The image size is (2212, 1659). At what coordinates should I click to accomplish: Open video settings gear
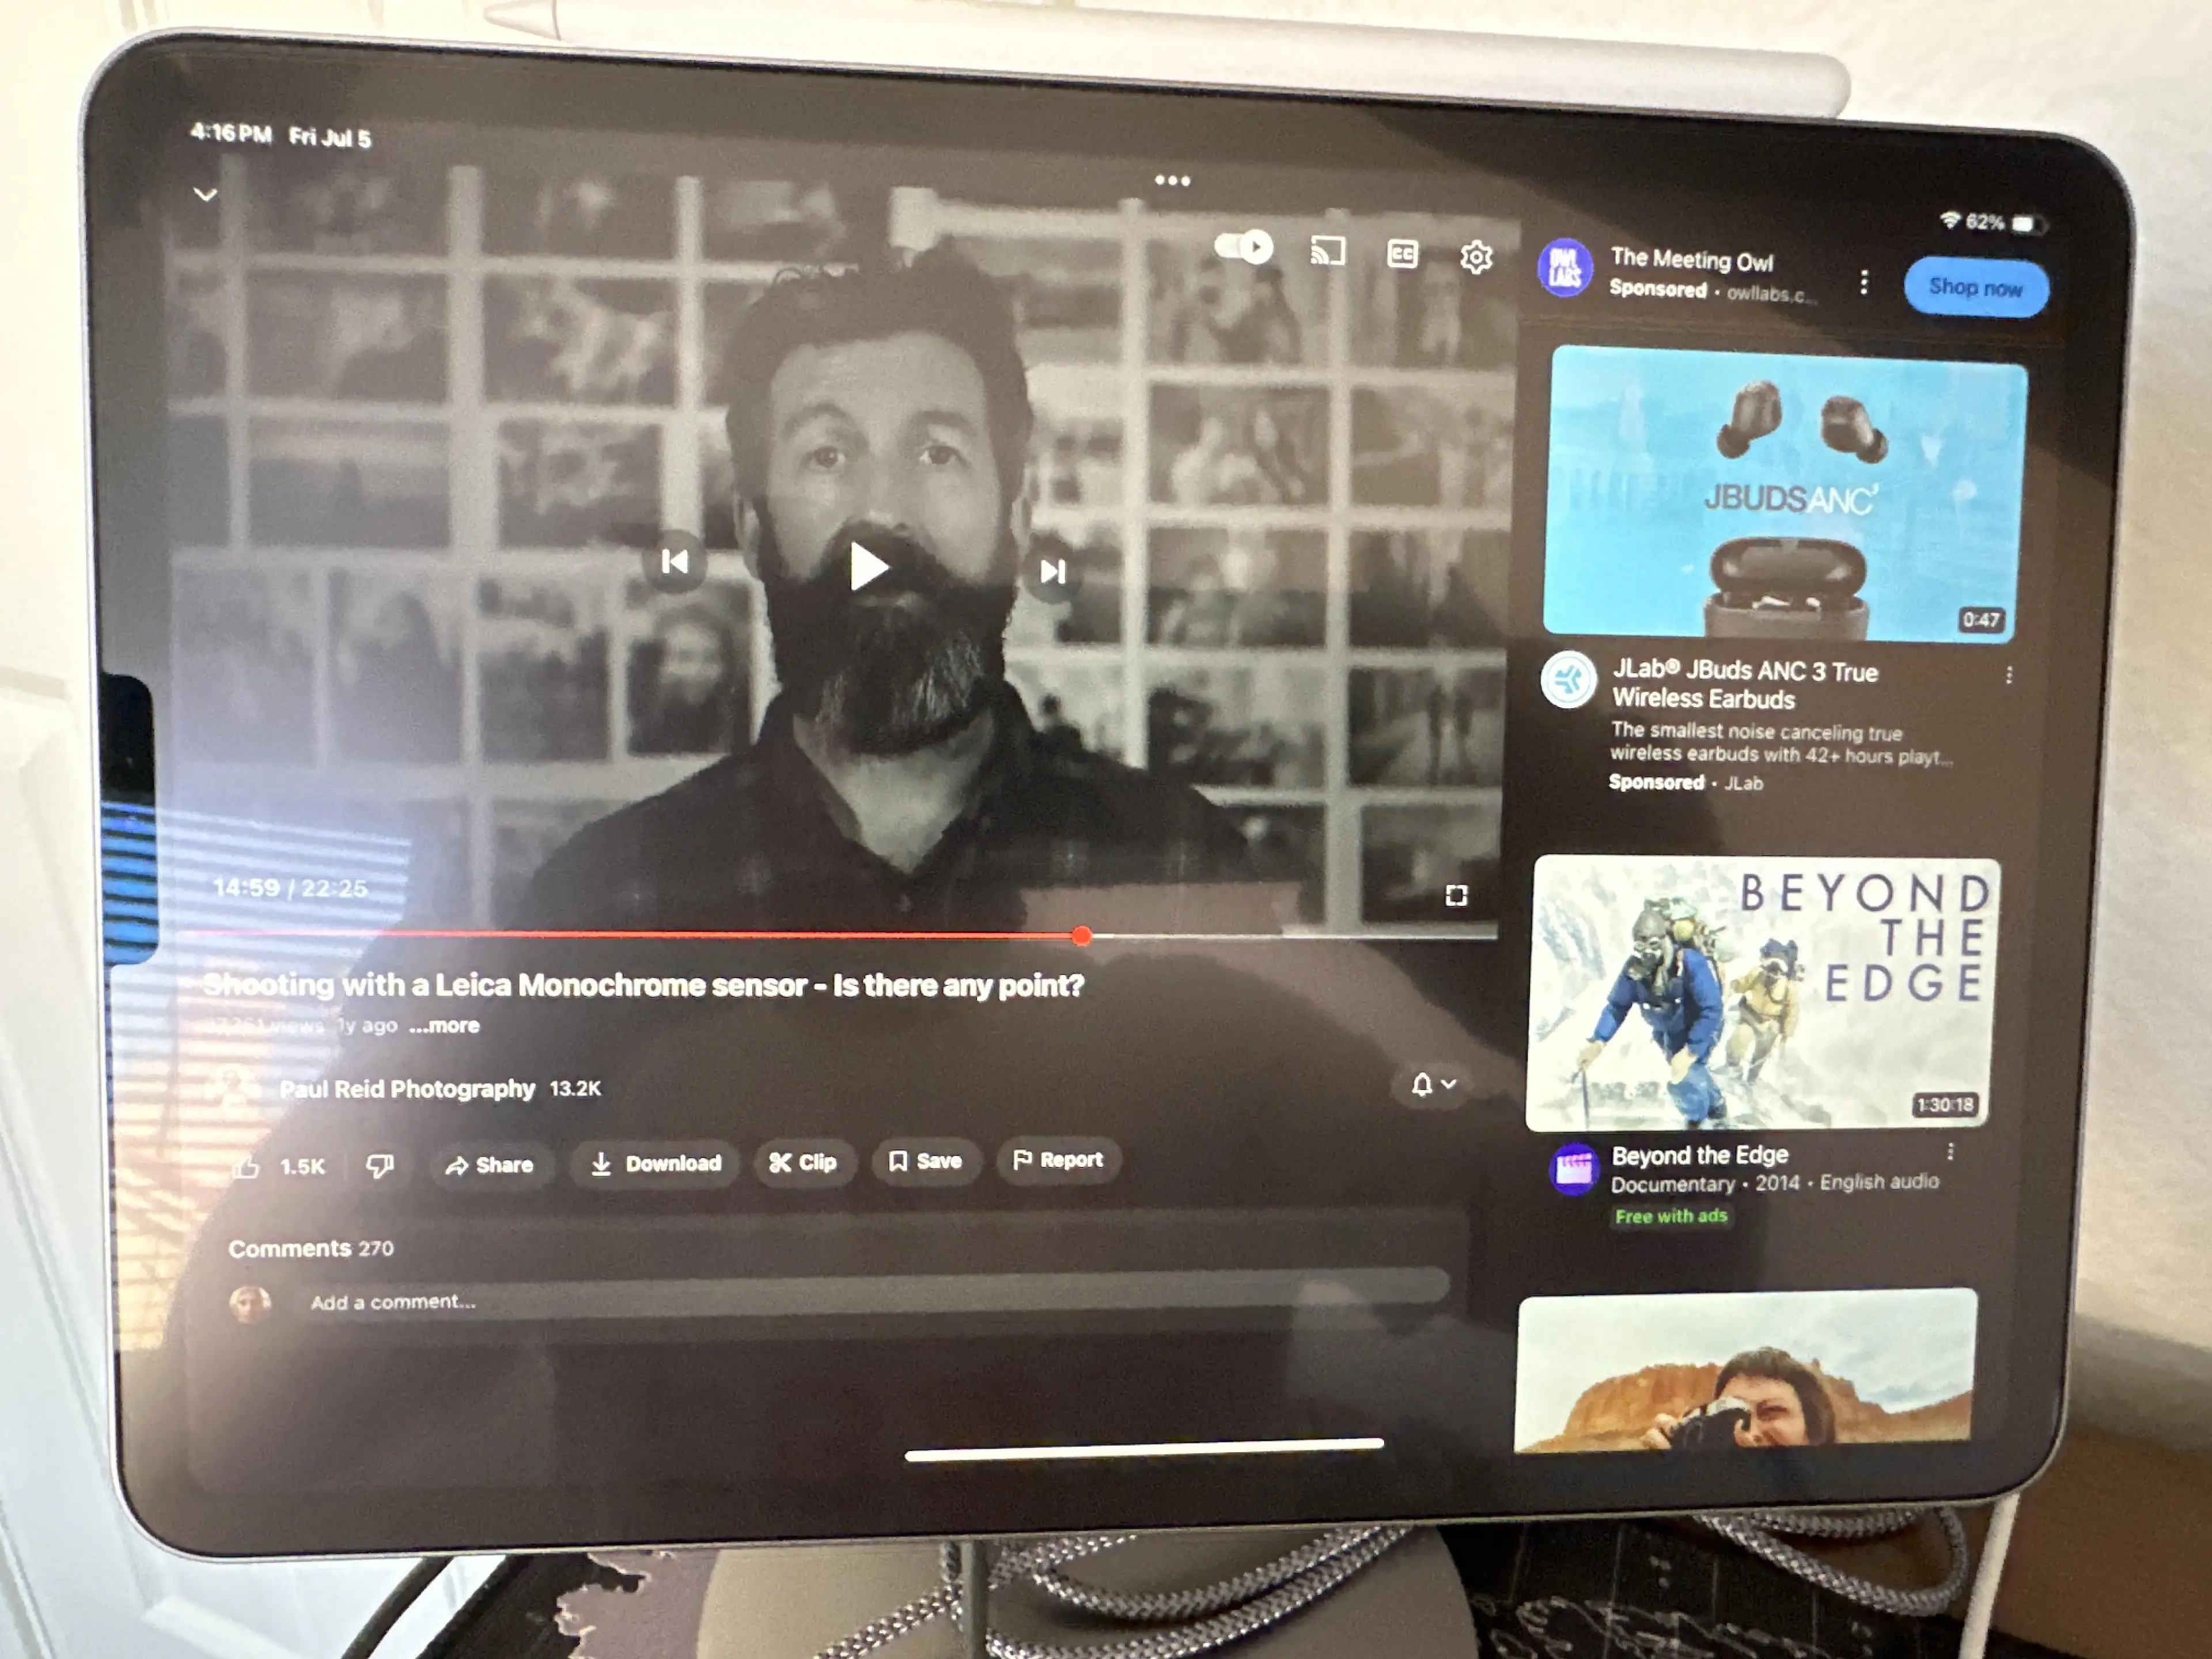point(1476,257)
